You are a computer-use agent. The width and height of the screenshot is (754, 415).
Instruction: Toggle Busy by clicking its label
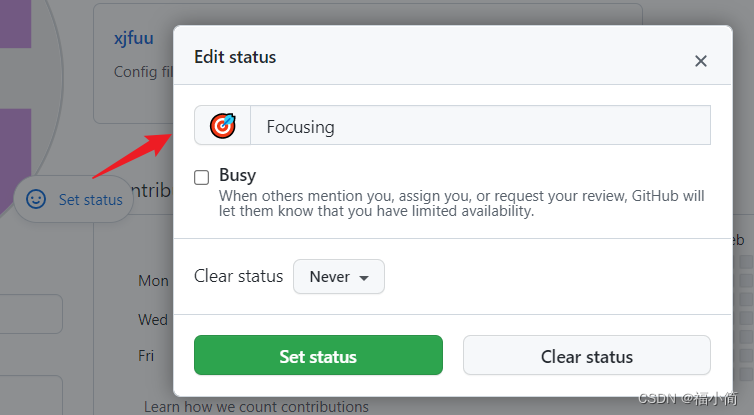coord(238,175)
